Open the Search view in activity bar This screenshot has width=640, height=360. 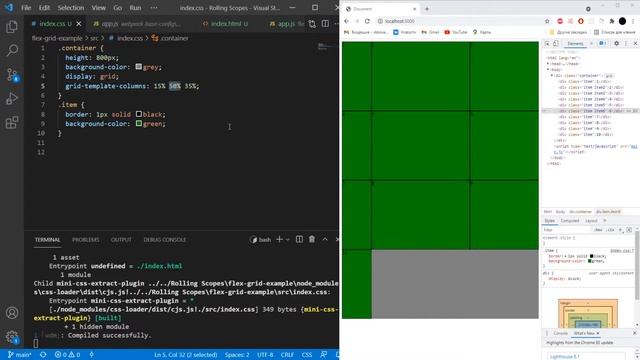click(x=12, y=51)
